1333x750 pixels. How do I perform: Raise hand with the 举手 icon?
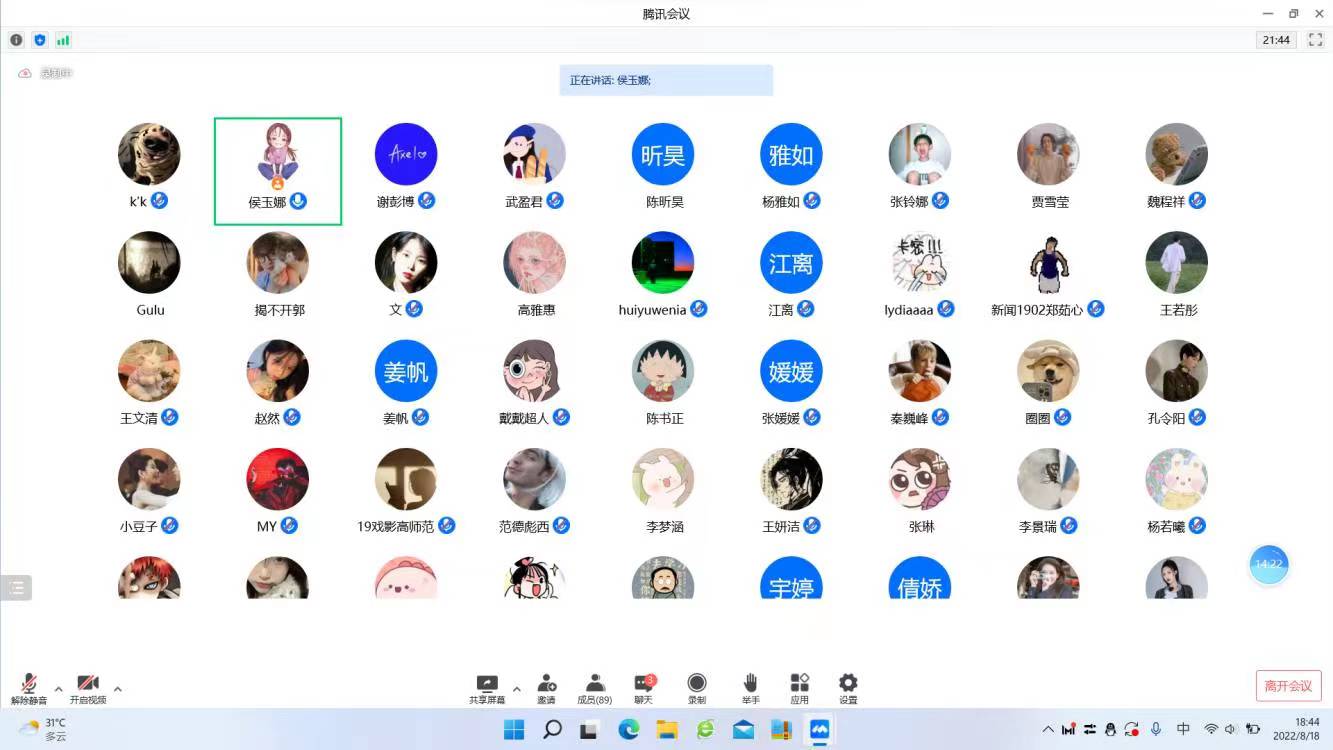point(750,688)
